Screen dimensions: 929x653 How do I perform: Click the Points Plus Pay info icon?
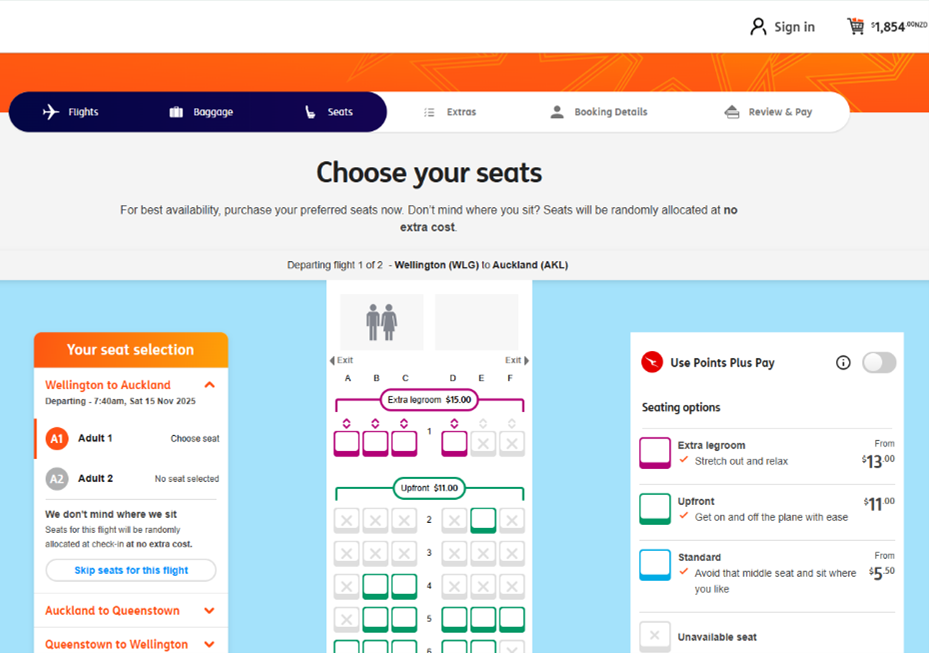pos(843,363)
